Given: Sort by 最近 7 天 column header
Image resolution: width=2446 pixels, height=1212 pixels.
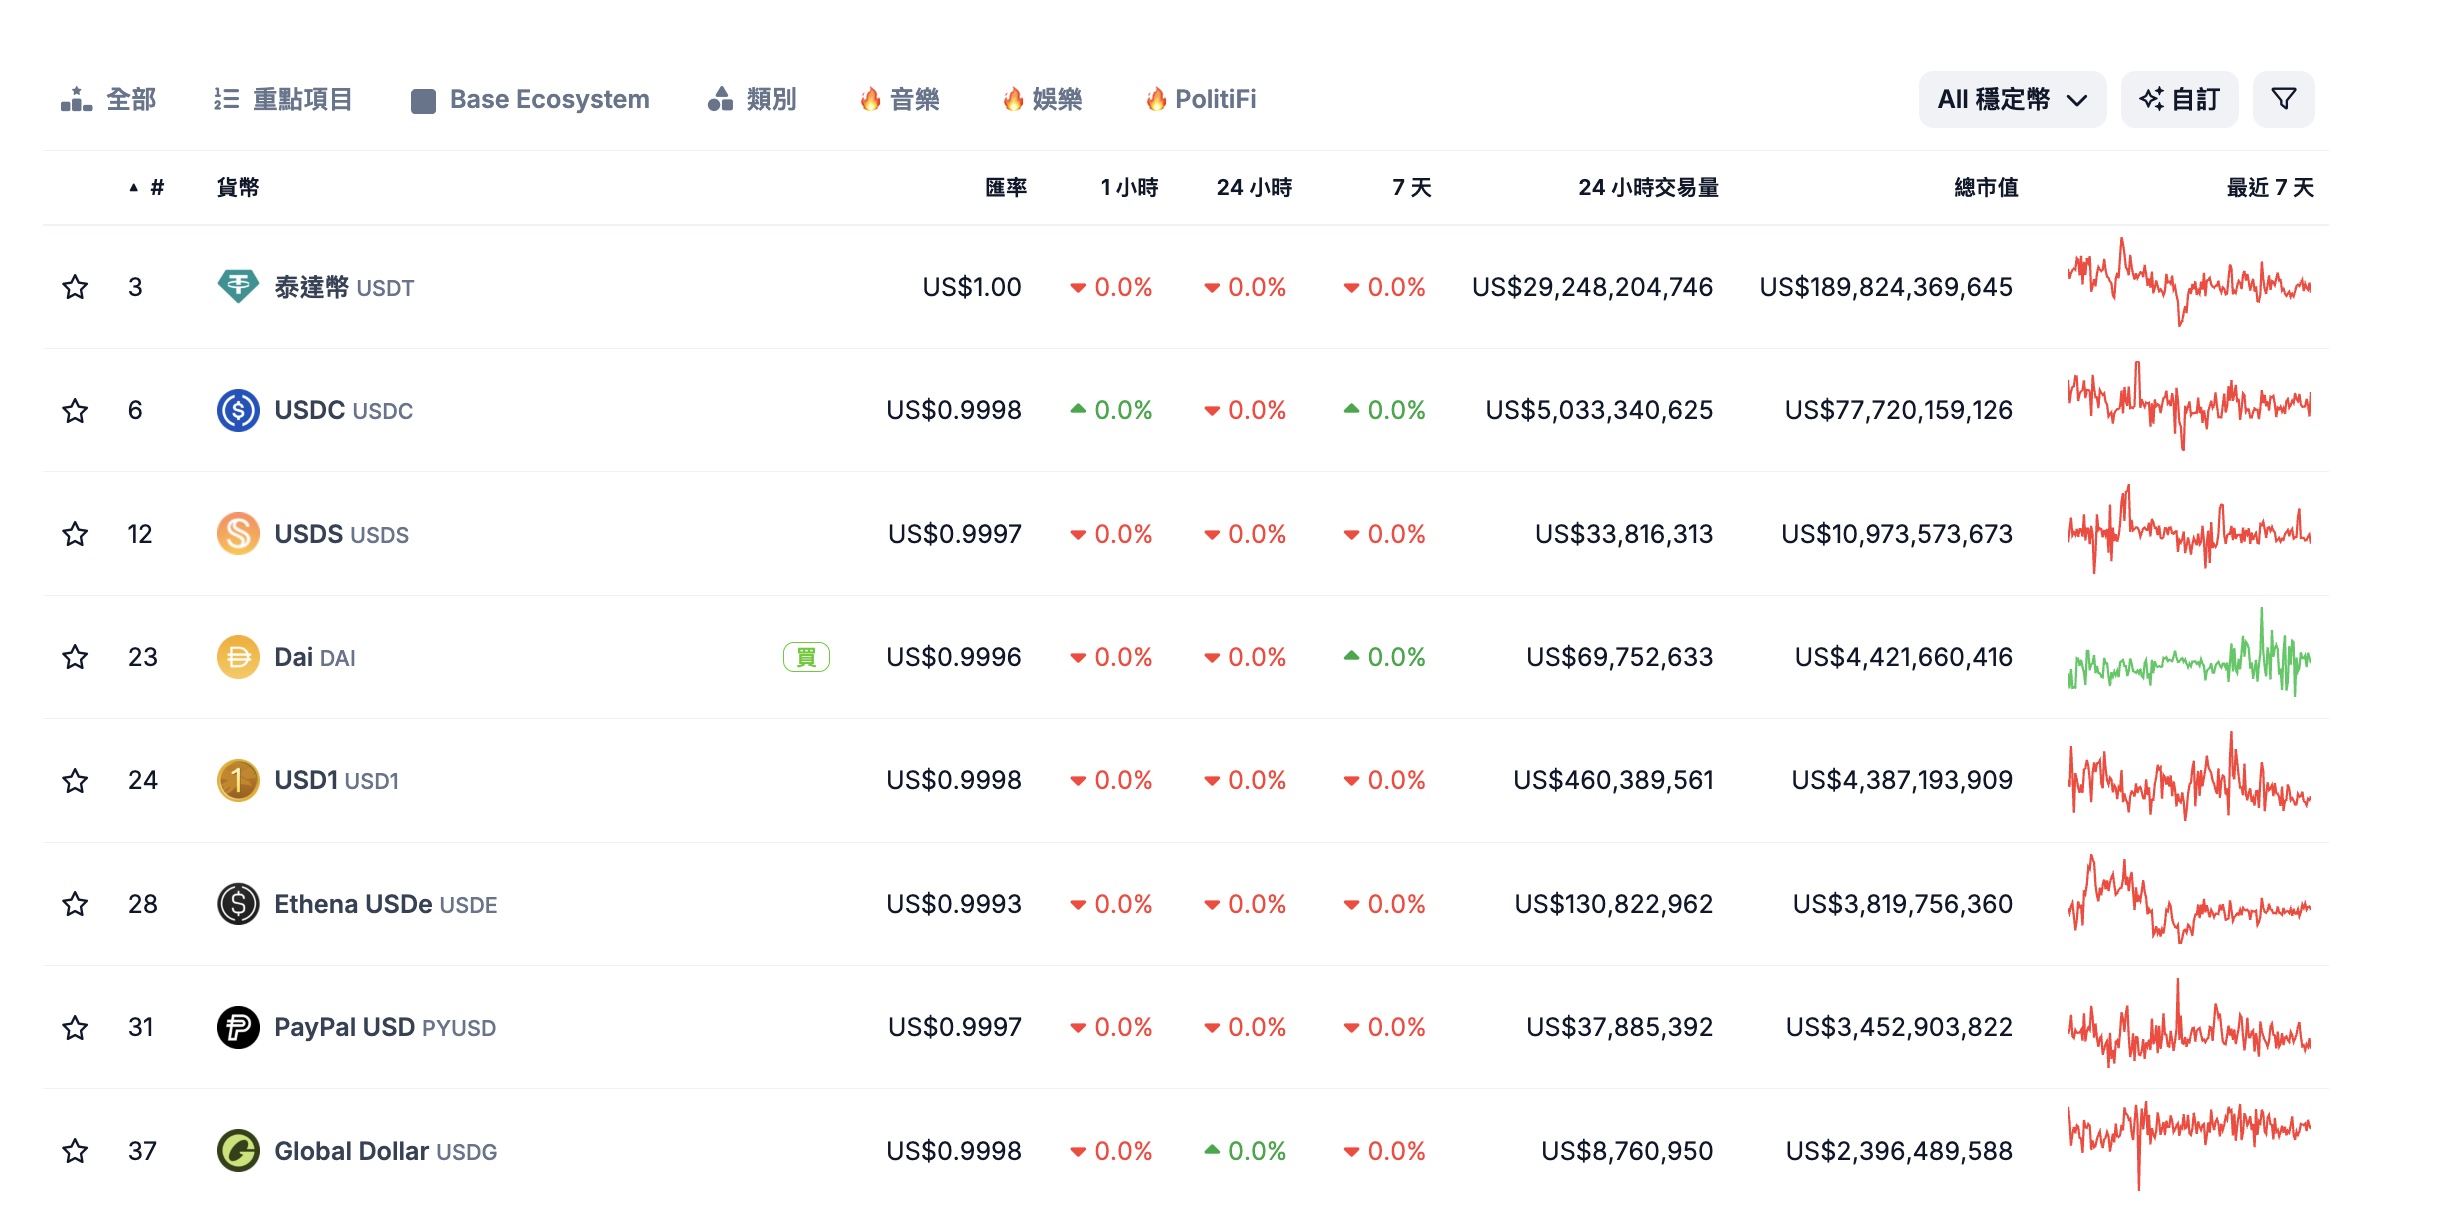Looking at the screenshot, I should (x=2270, y=187).
